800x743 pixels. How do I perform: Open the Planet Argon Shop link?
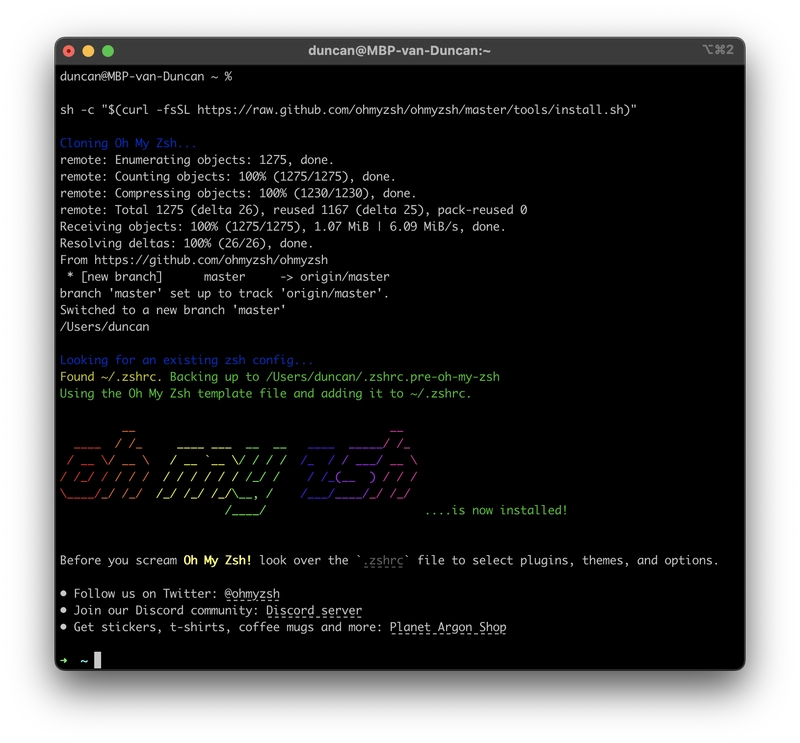coord(448,627)
